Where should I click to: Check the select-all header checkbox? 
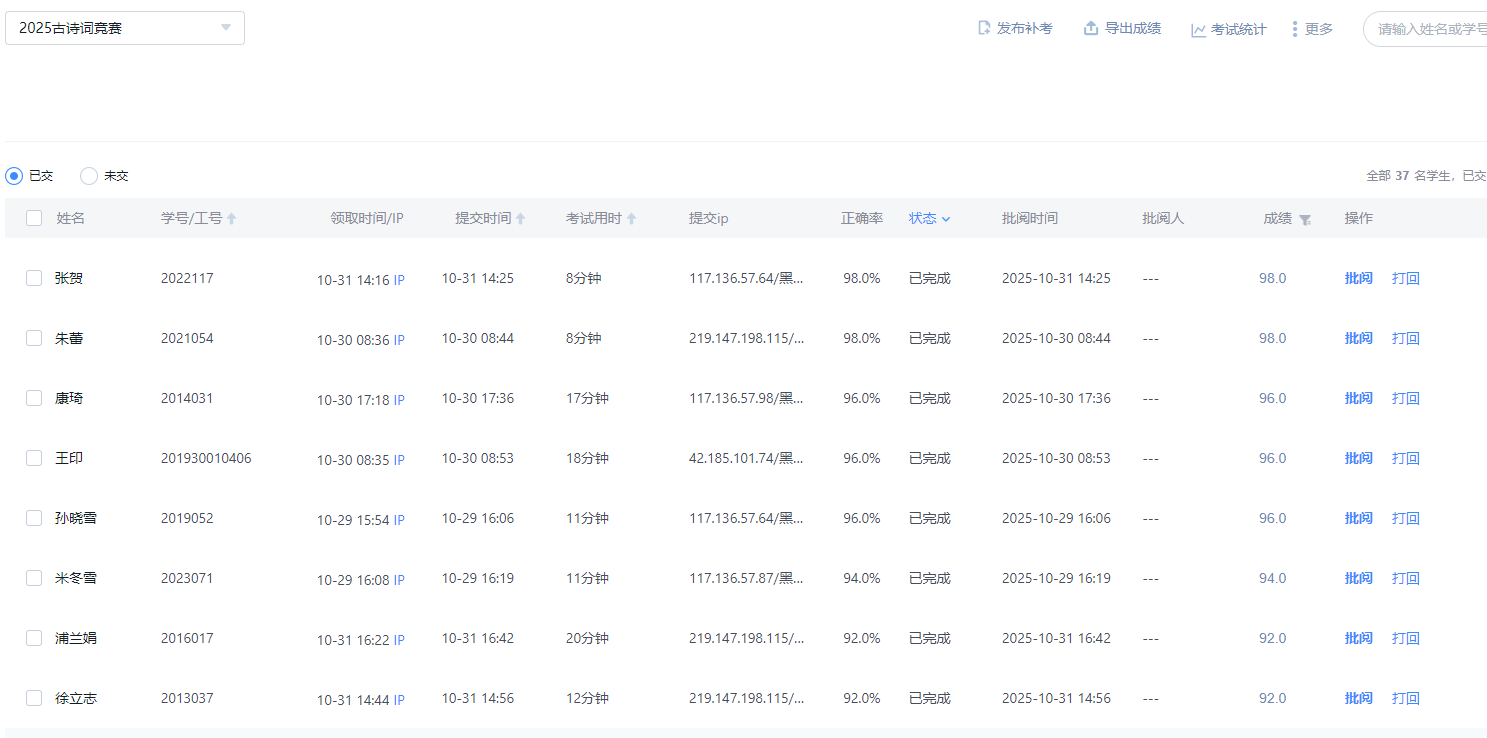point(34,218)
